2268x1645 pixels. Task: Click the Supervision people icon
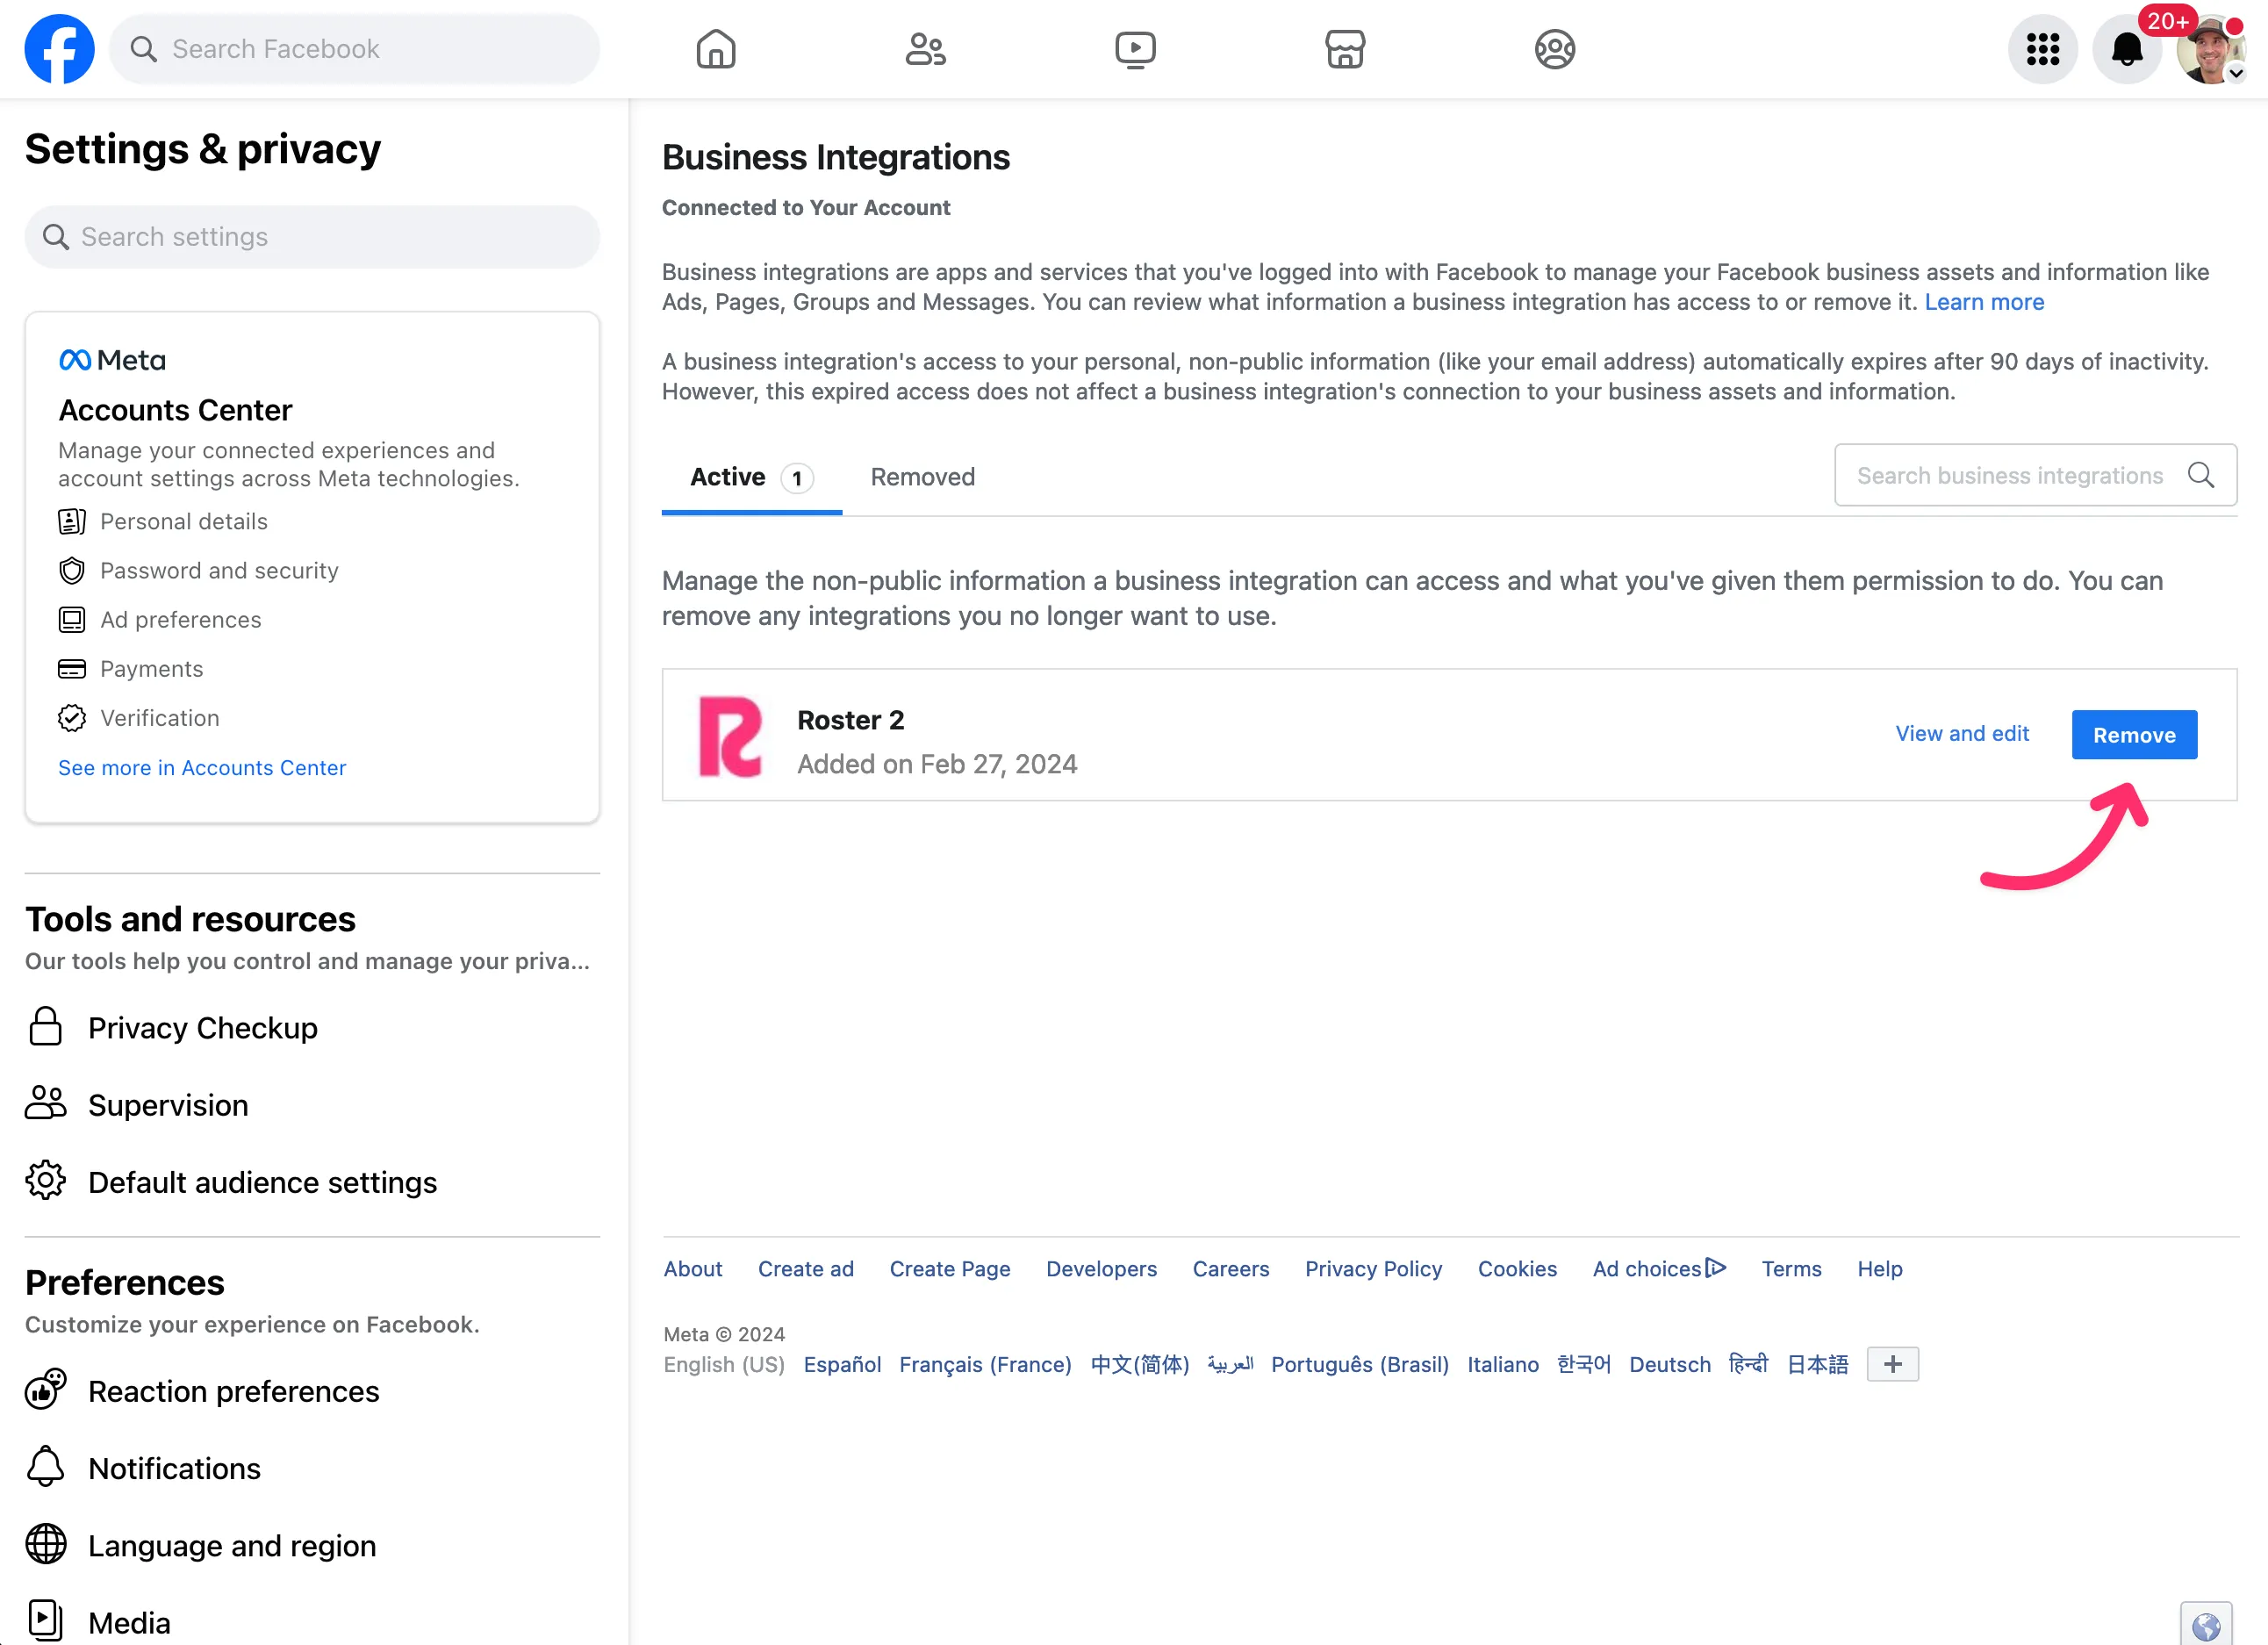46,1104
